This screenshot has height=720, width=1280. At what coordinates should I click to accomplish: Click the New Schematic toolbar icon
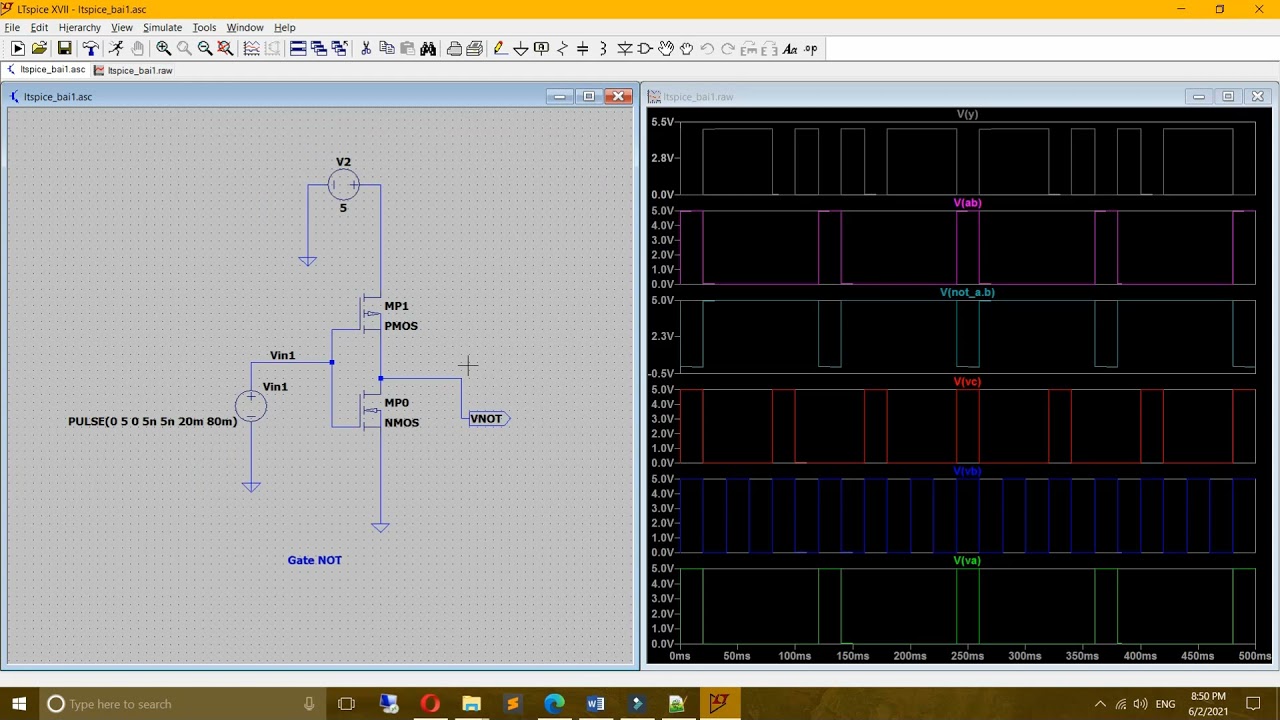pyautogui.click(x=18, y=49)
